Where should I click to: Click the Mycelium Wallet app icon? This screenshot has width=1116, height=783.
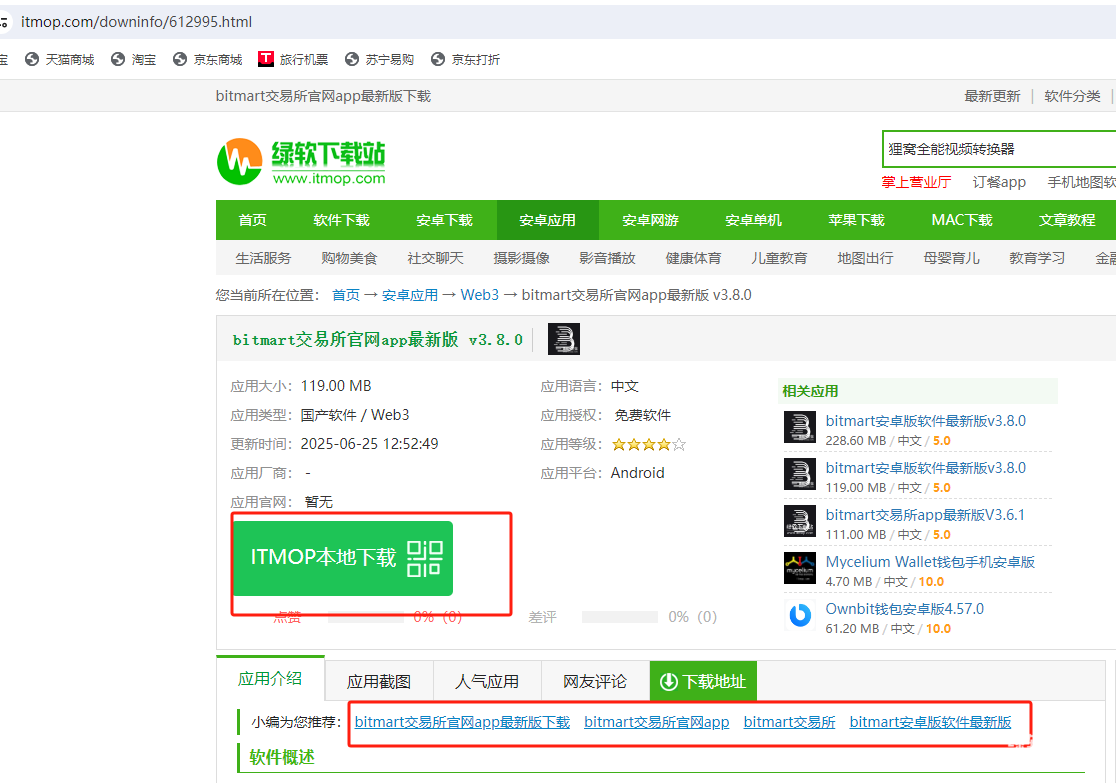click(x=799, y=568)
